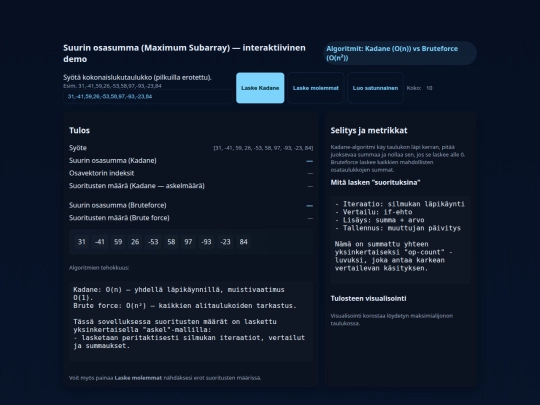Click the Lisäys: summa + arvo line
The image size is (540, 405).
pyautogui.click(x=380, y=220)
